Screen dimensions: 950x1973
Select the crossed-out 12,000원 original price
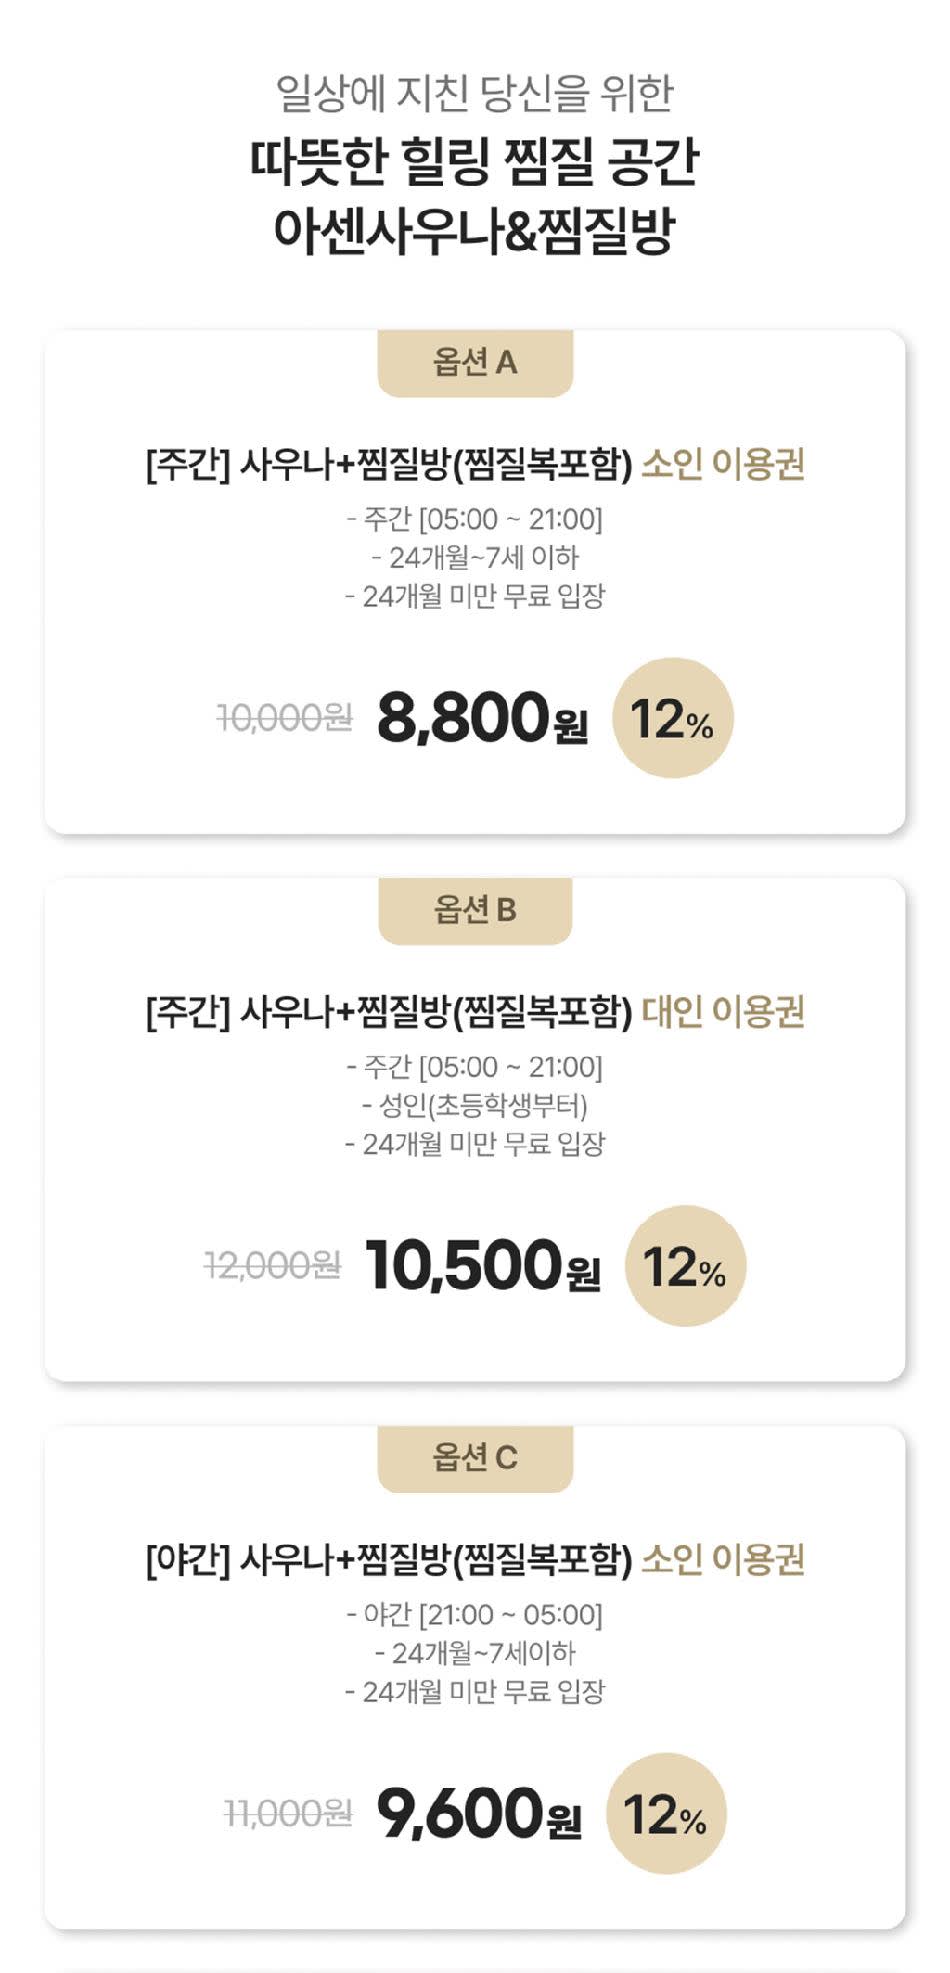click(272, 1266)
